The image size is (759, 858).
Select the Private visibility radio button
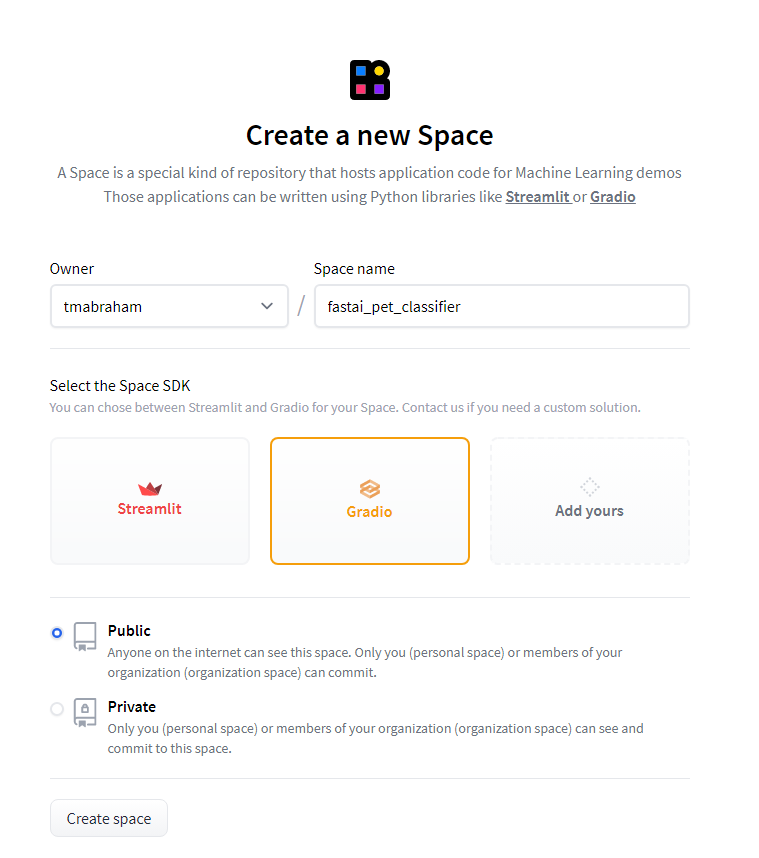click(x=57, y=709)
